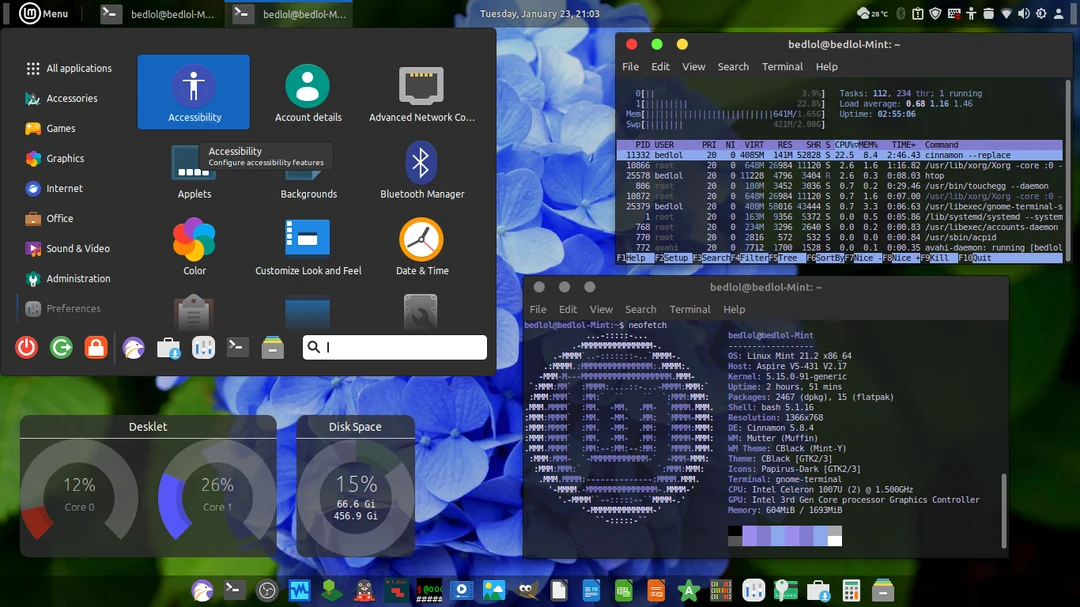Open the Terminal menu in the htop window
Screen dimensions: 1080x607
click(x=782, y=67)
